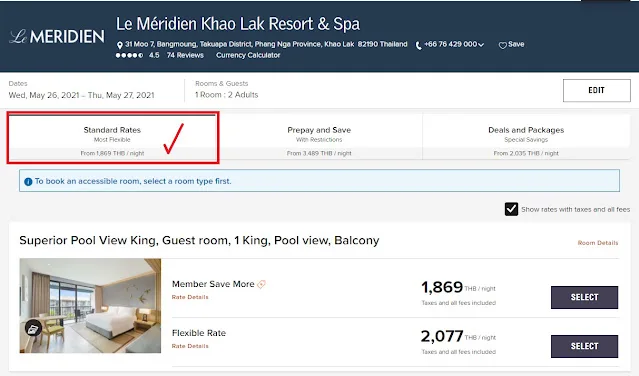Switch to the Prepay and Save tab

(x=319, y=137)
